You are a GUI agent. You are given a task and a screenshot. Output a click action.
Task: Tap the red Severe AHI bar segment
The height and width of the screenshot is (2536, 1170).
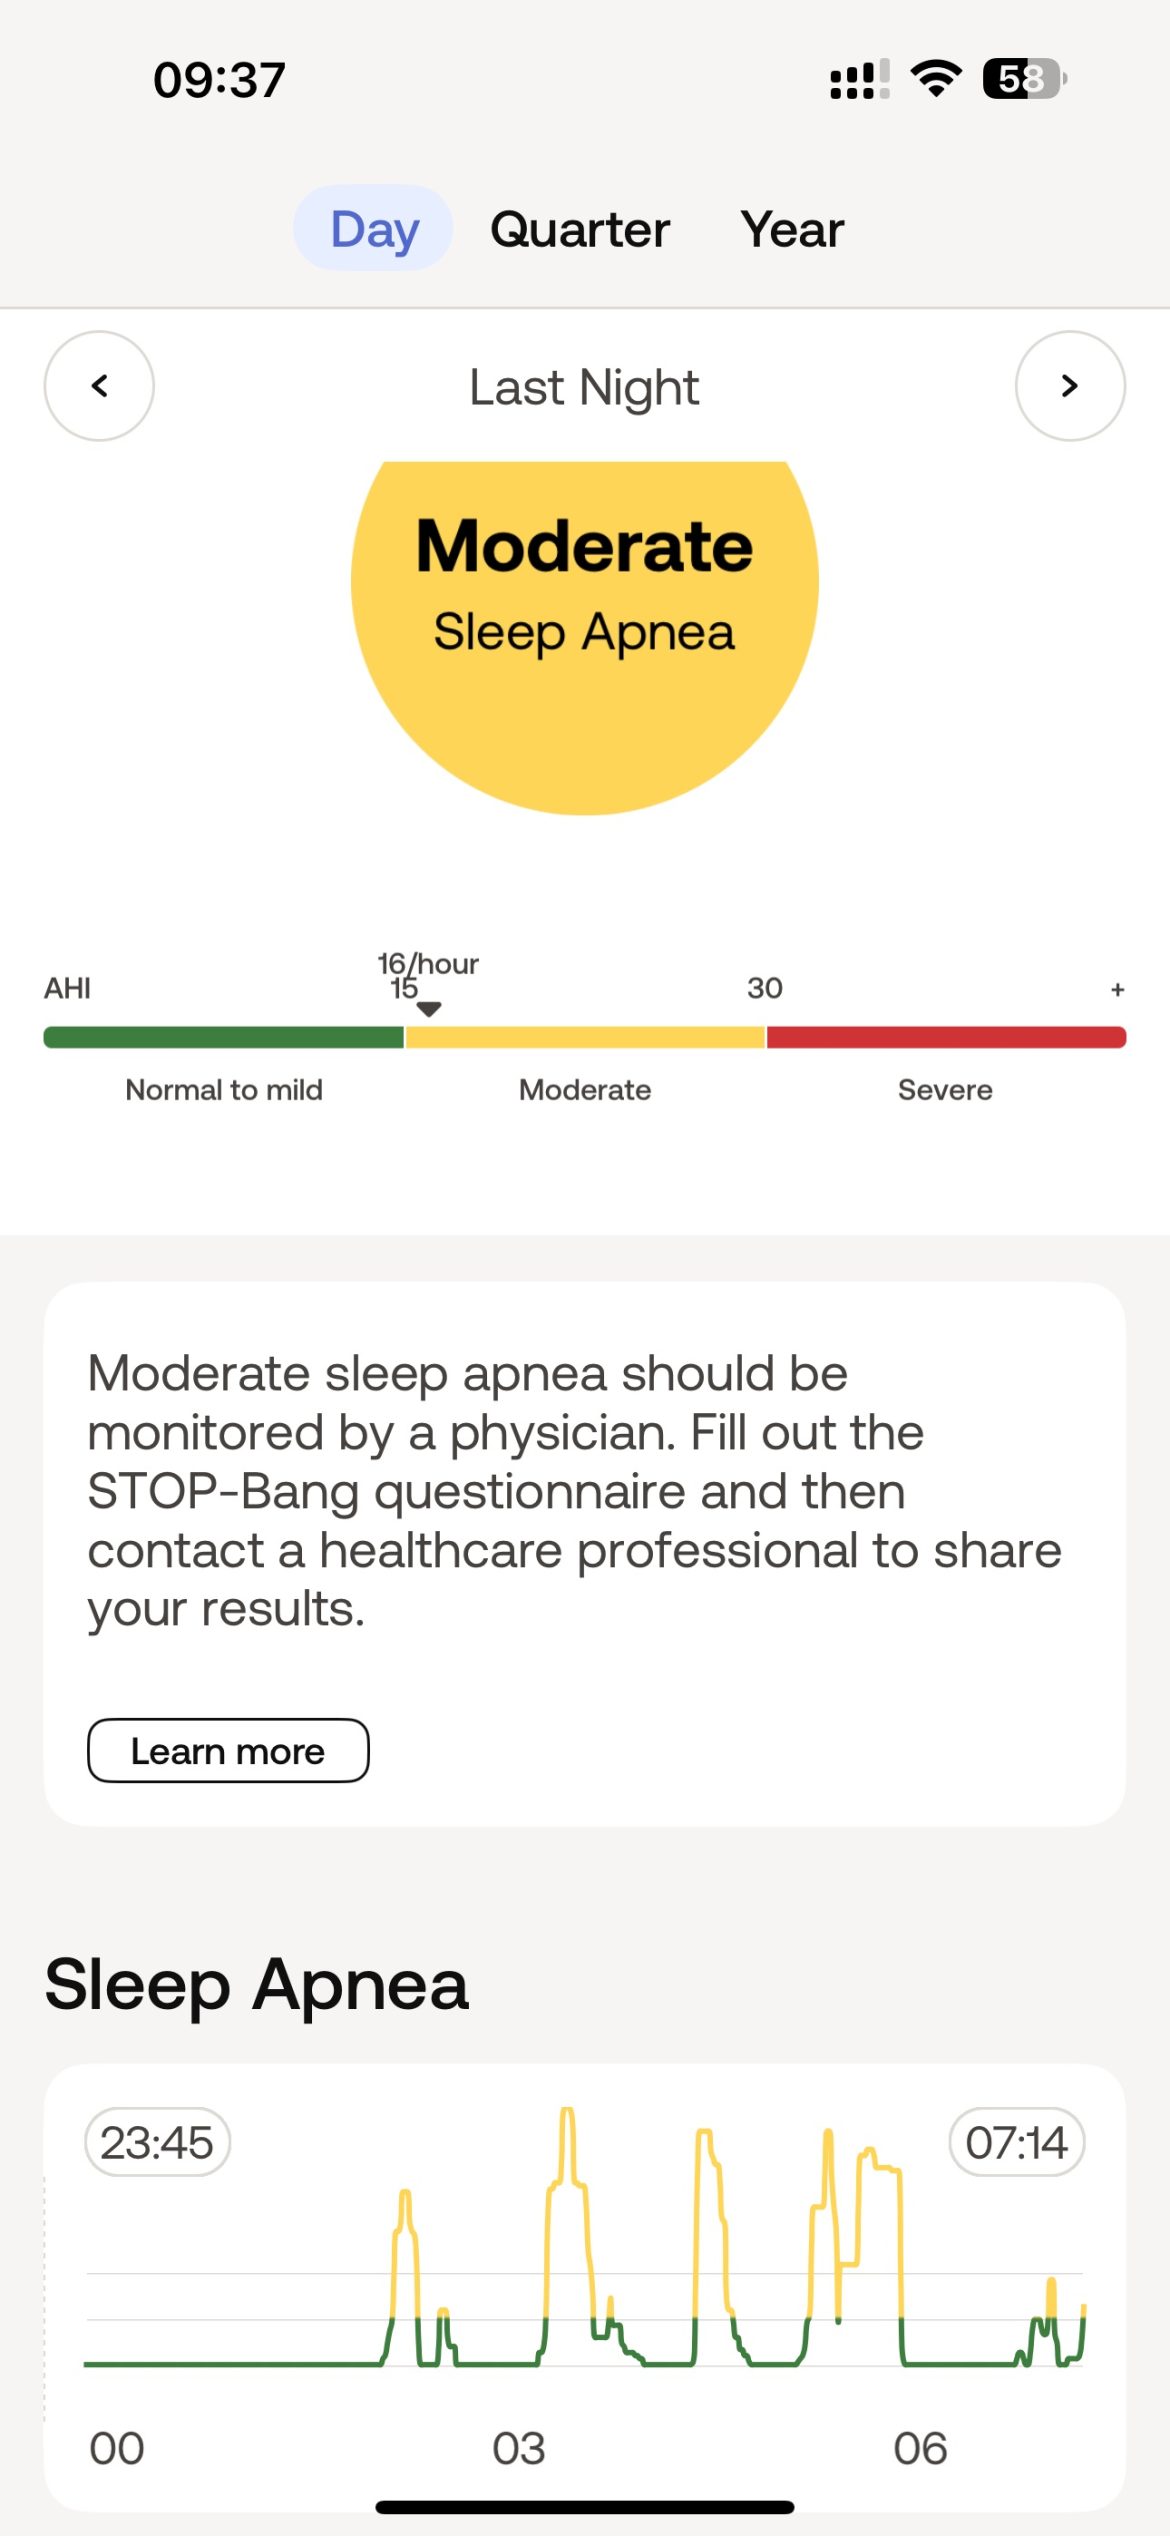point(946,1037)
